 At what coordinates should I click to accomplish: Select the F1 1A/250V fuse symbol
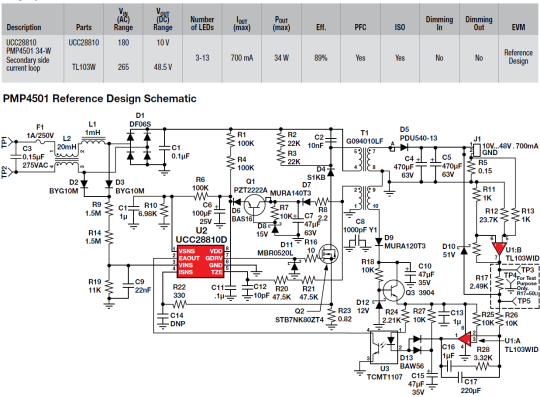point(40,142)
